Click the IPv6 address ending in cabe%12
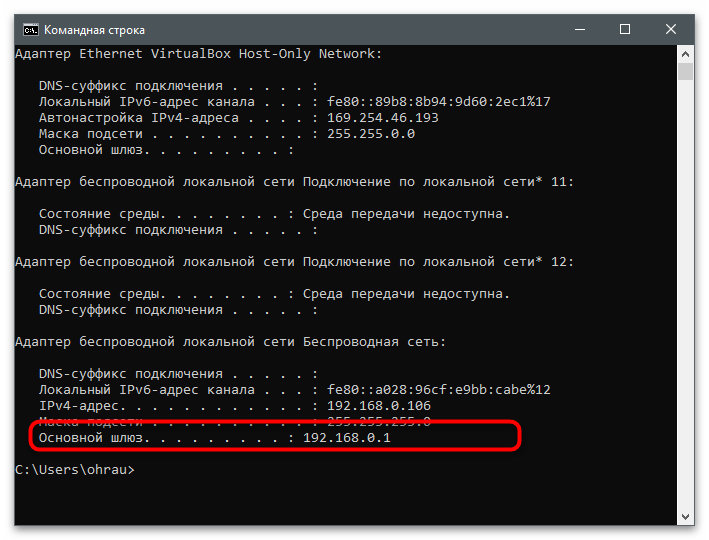Viewport: 709px width, 540px height. pos(439,390)
